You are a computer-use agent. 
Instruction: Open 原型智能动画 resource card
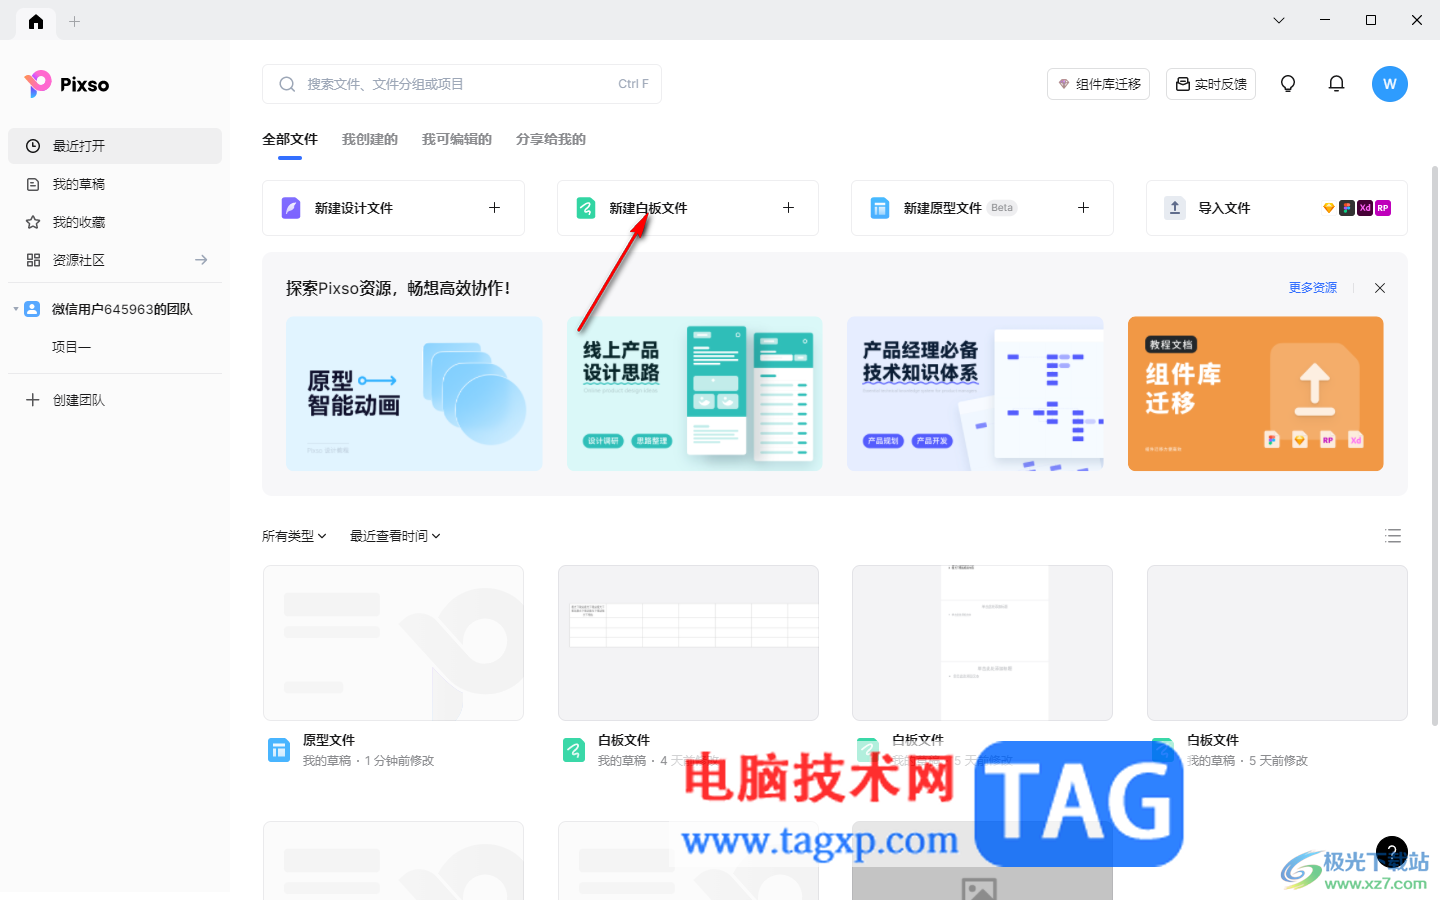click(x=414, y=394)
